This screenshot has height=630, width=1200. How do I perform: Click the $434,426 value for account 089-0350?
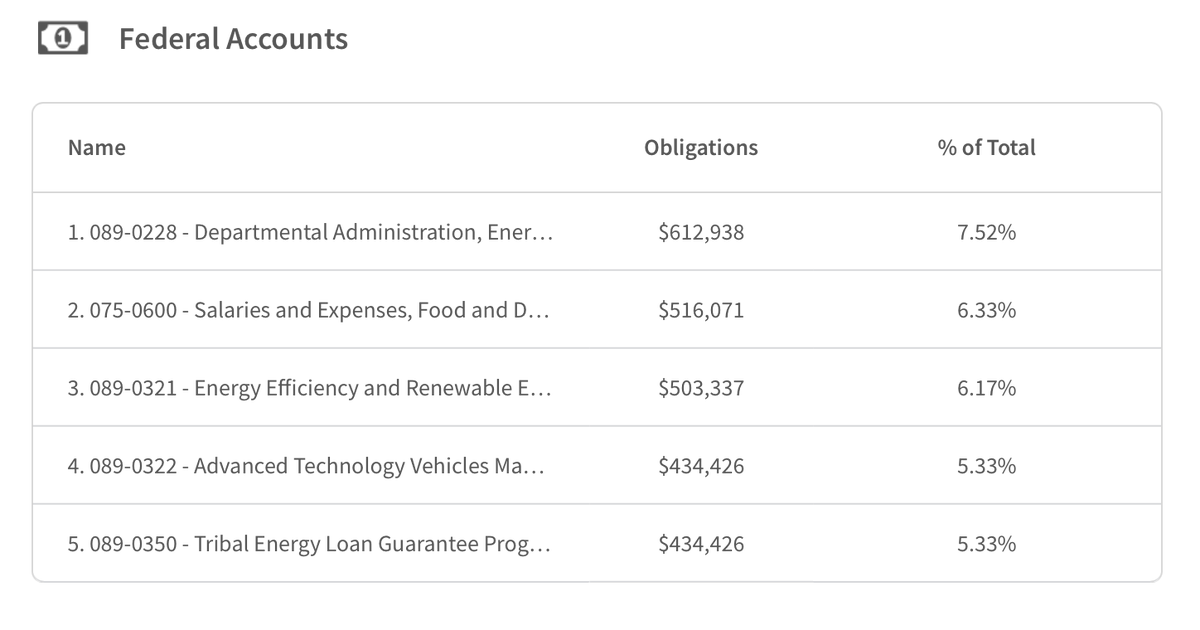[701, 545]
